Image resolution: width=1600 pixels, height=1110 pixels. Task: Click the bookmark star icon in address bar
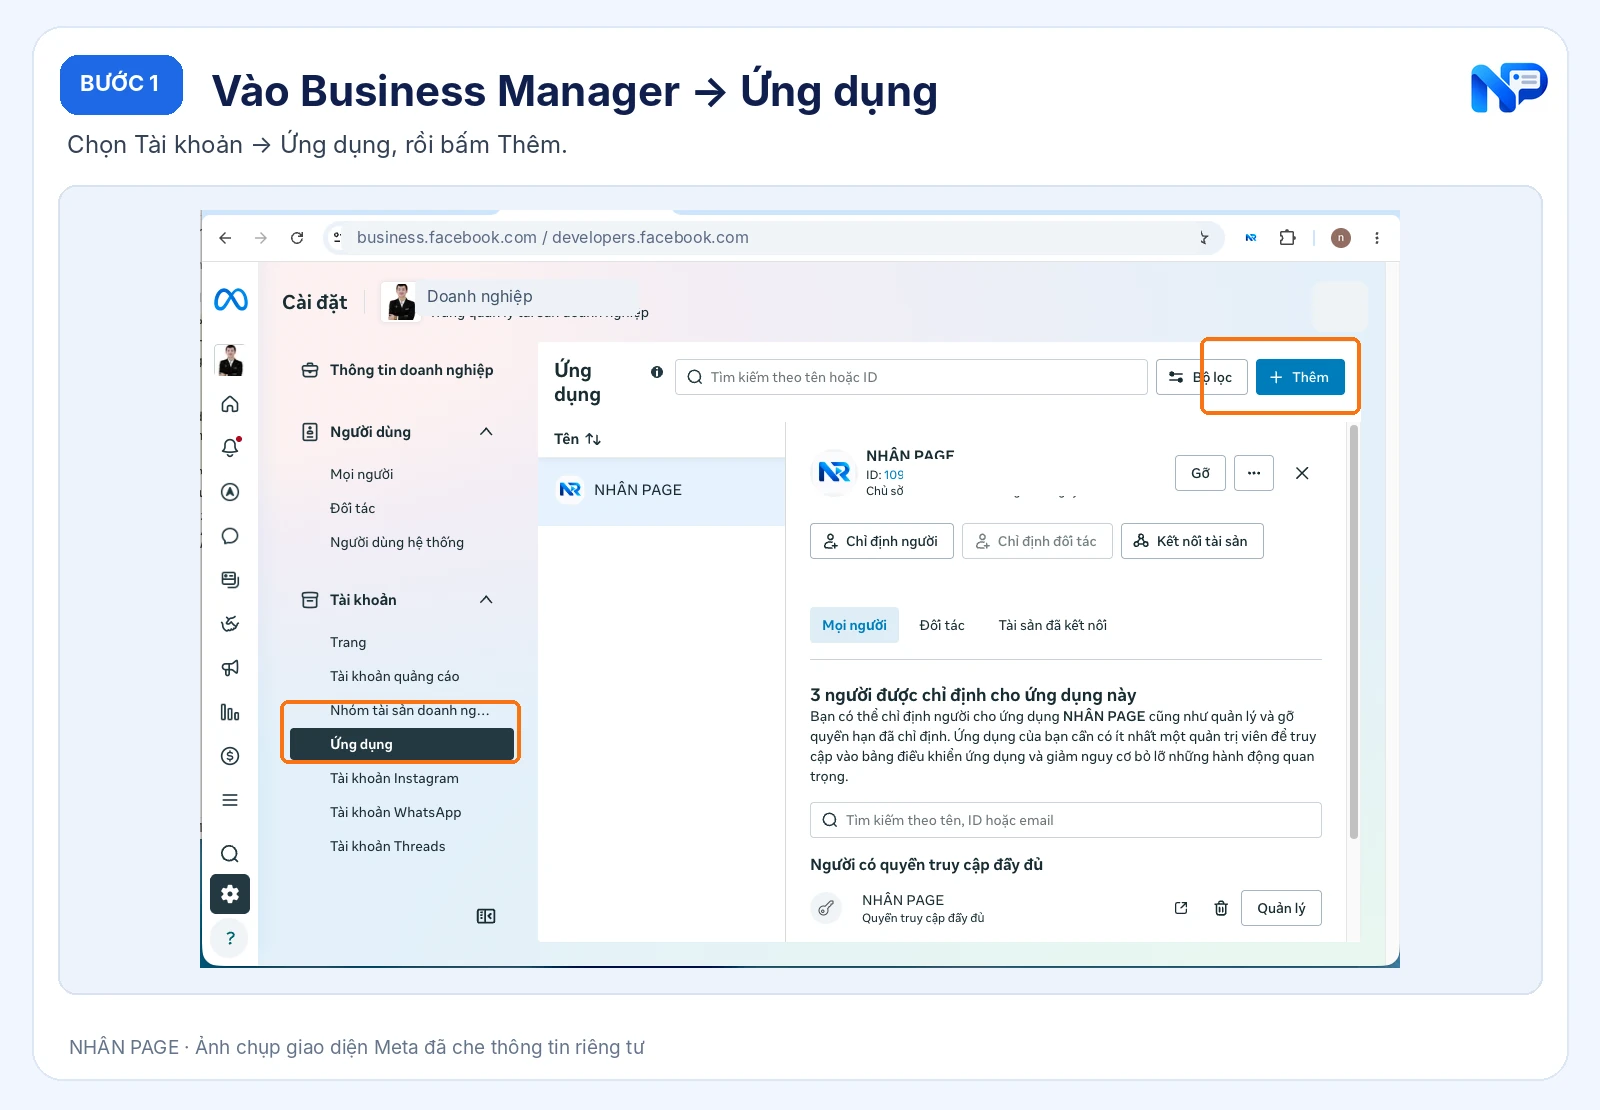[1204, 238]
